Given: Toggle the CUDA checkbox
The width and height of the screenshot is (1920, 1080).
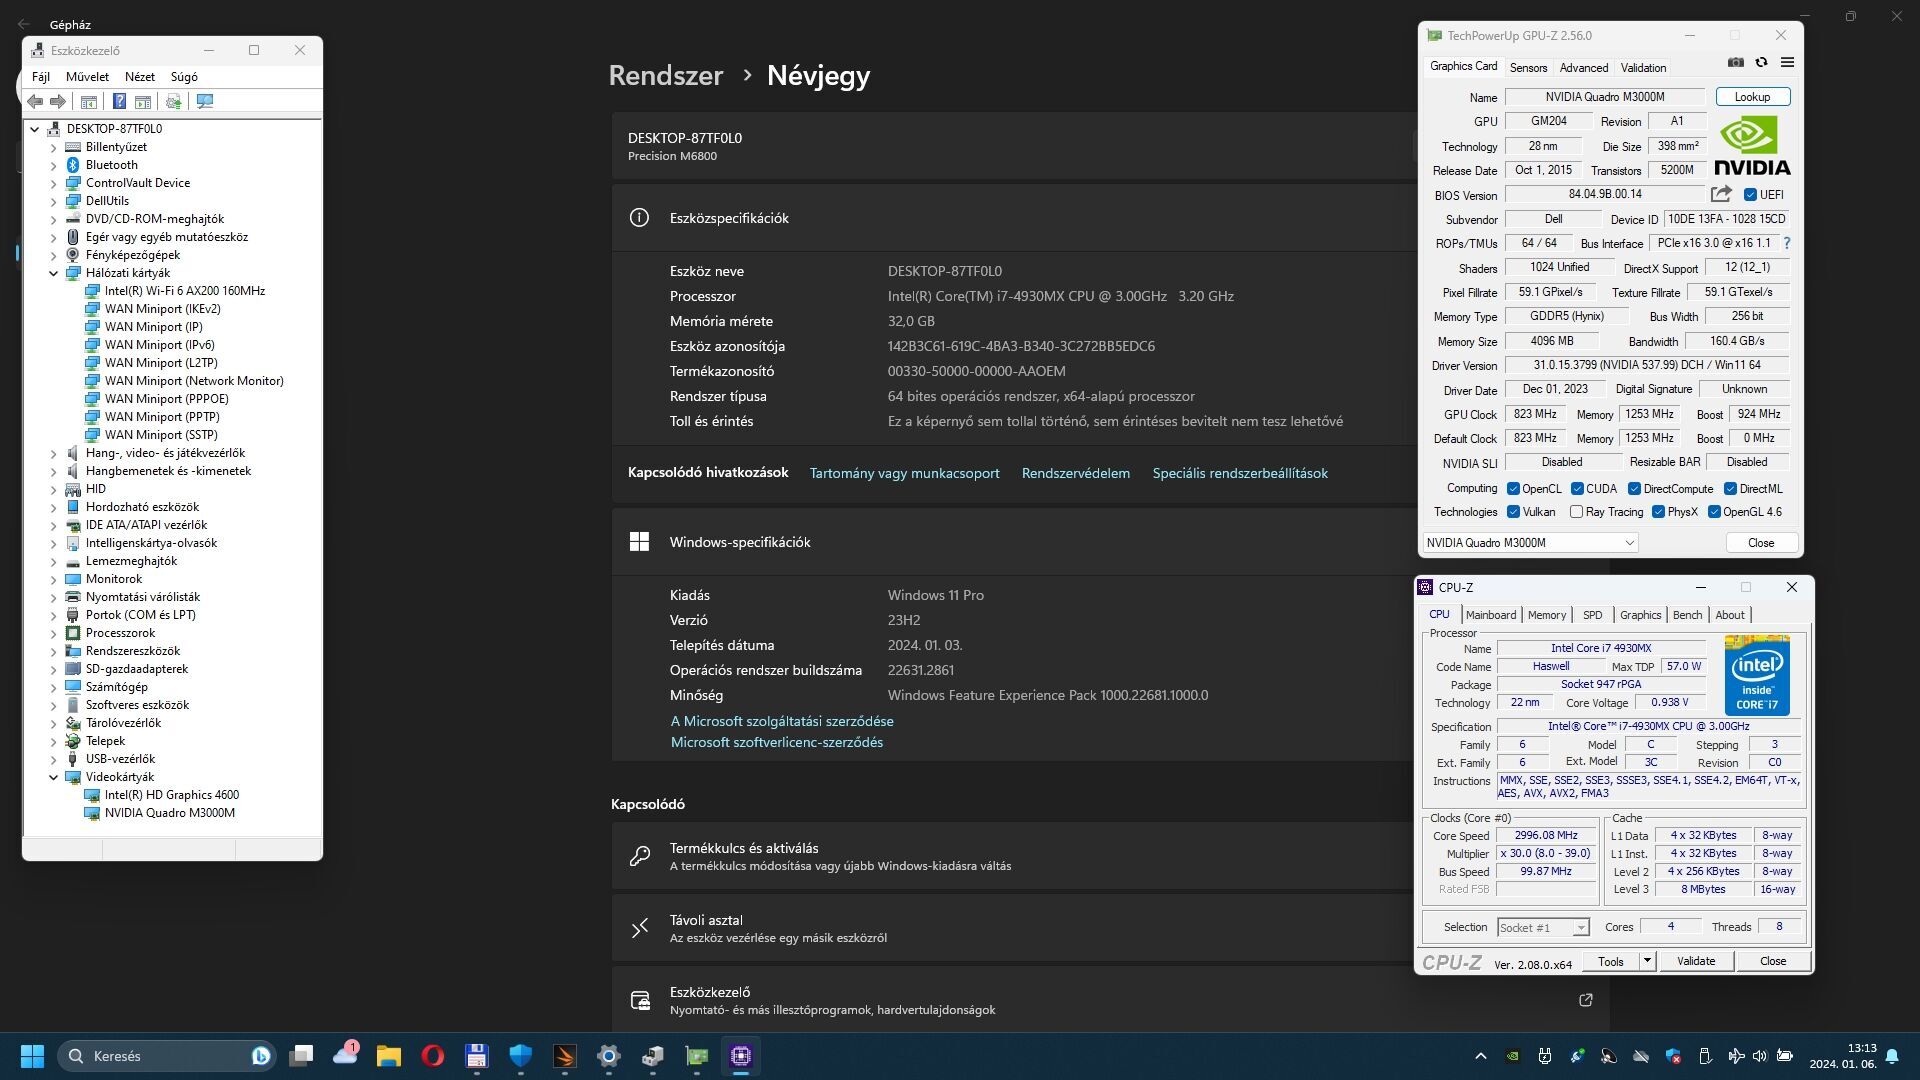Looking at the screenshot, I should [x=1577, y=489].
